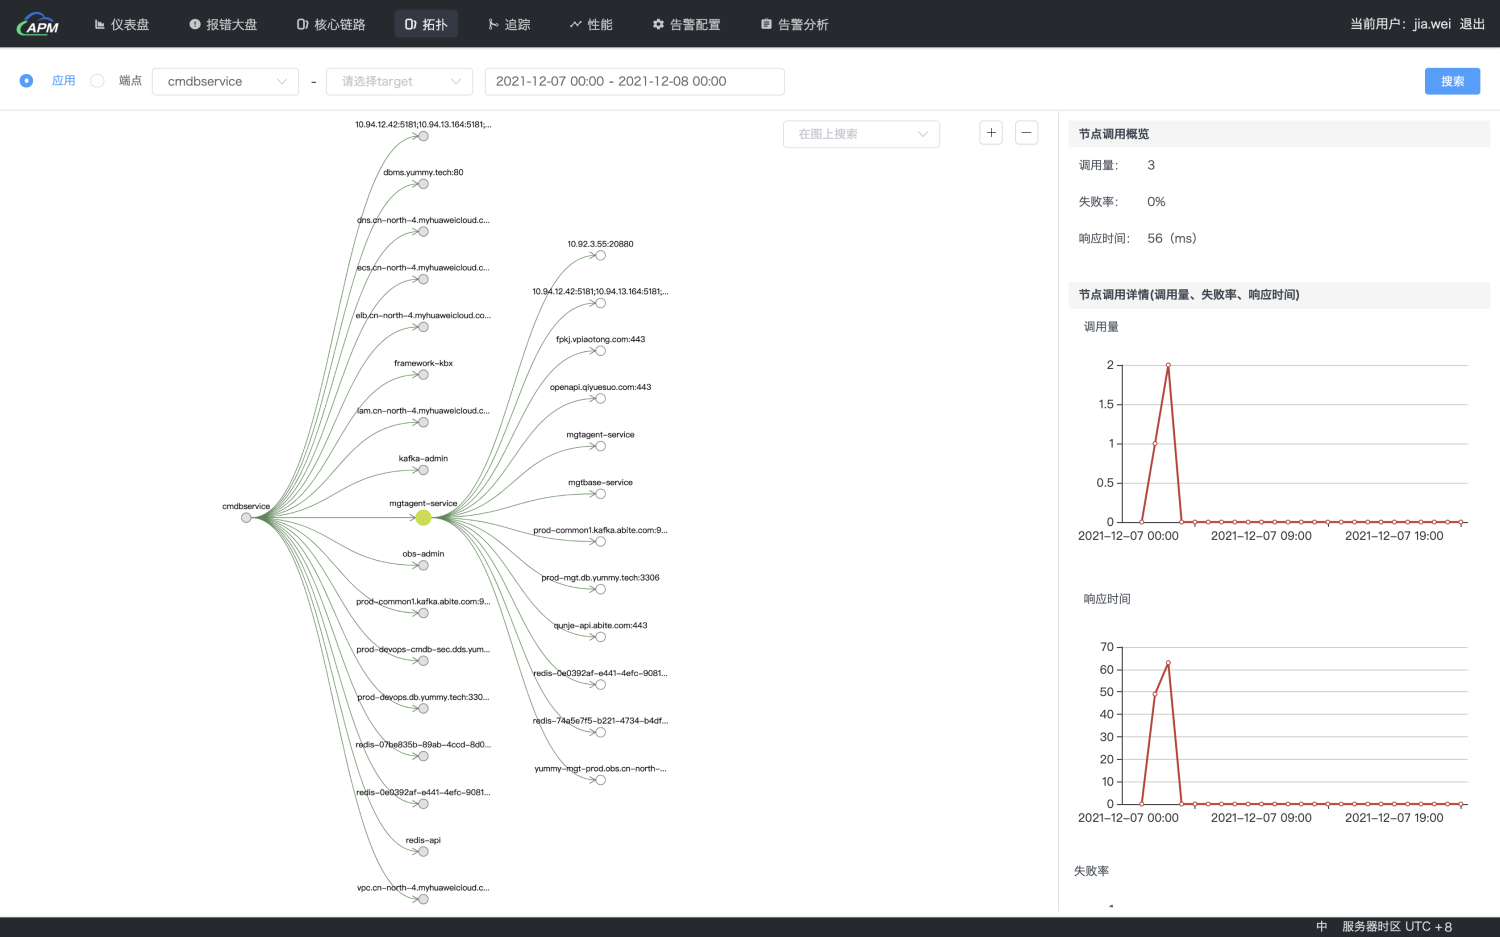Viewport: 1500px width, 937px height.
Task: Click the minus zoom-out button
Action: tap(1026, 132)
